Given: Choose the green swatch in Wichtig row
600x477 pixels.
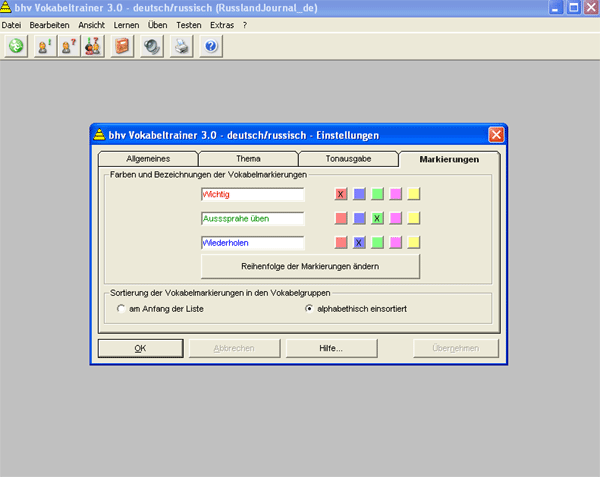Looking at the screenshot, I should pyautogui.click(x=377, y=194).
